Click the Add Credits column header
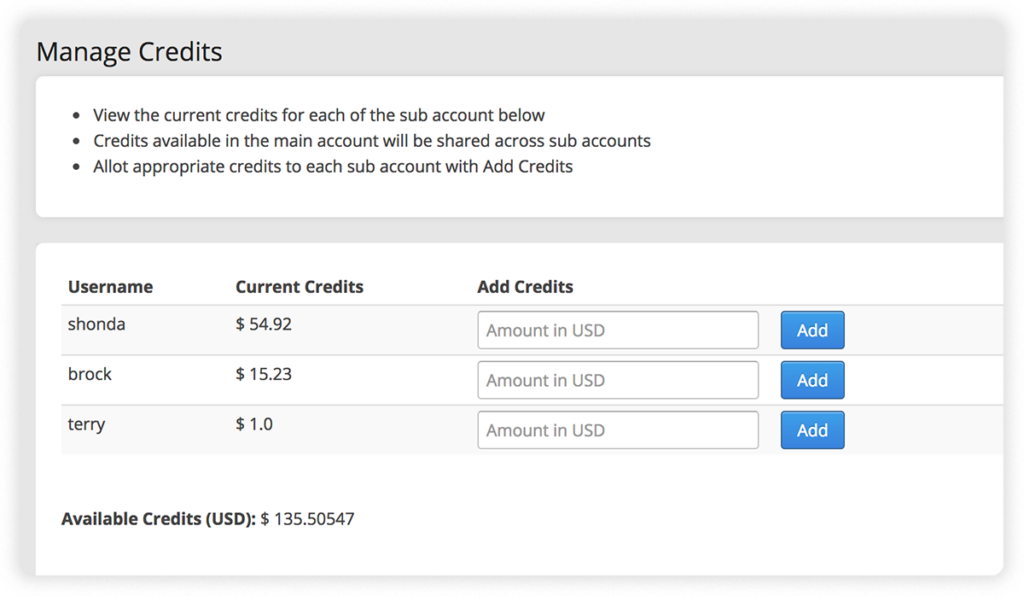 [525, 287]
